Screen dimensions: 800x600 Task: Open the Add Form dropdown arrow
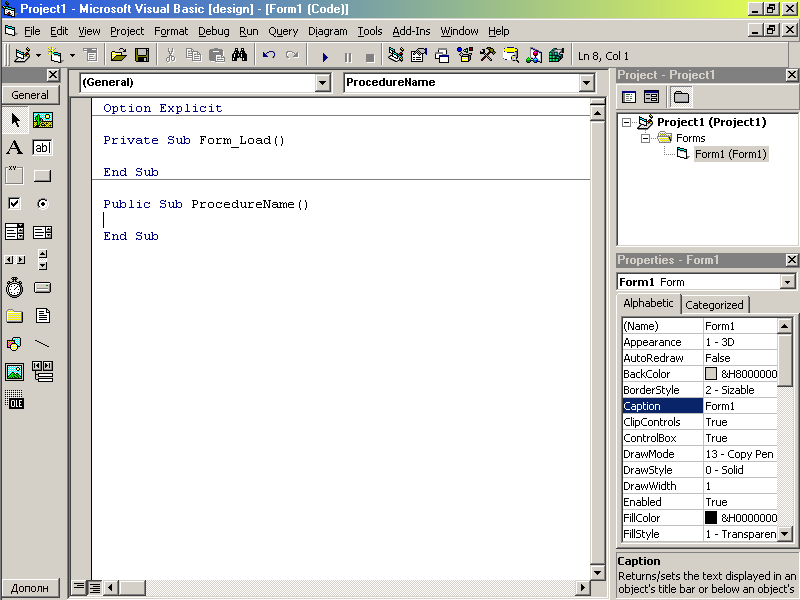72,55
